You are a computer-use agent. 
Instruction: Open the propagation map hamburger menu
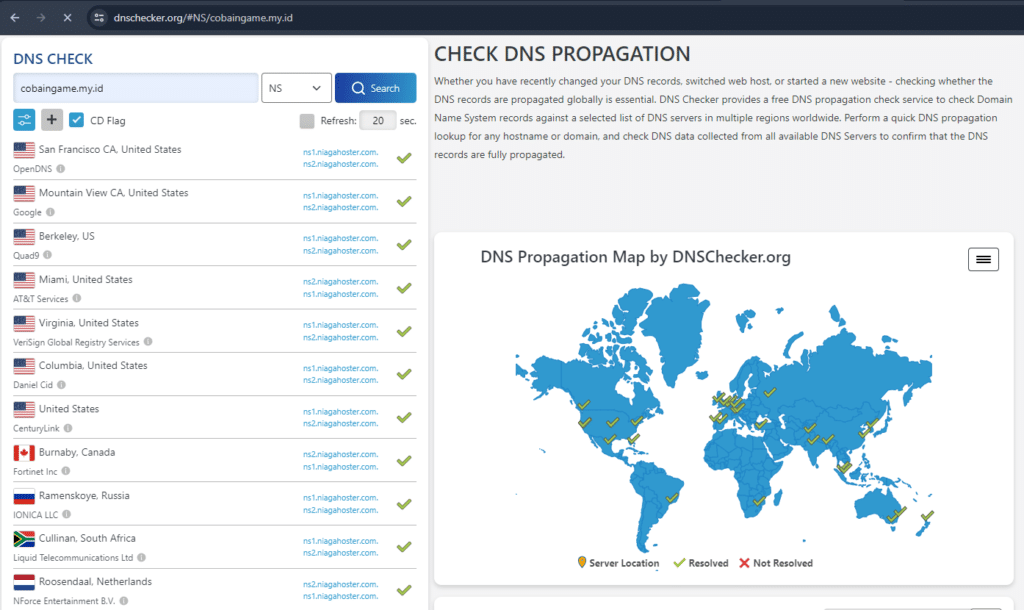983,258
